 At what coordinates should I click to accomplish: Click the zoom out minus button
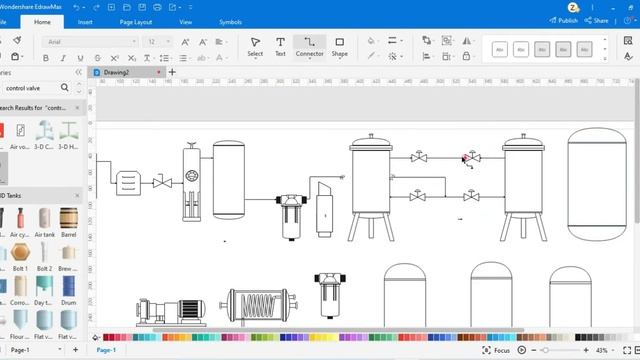(x=533, y=350)
